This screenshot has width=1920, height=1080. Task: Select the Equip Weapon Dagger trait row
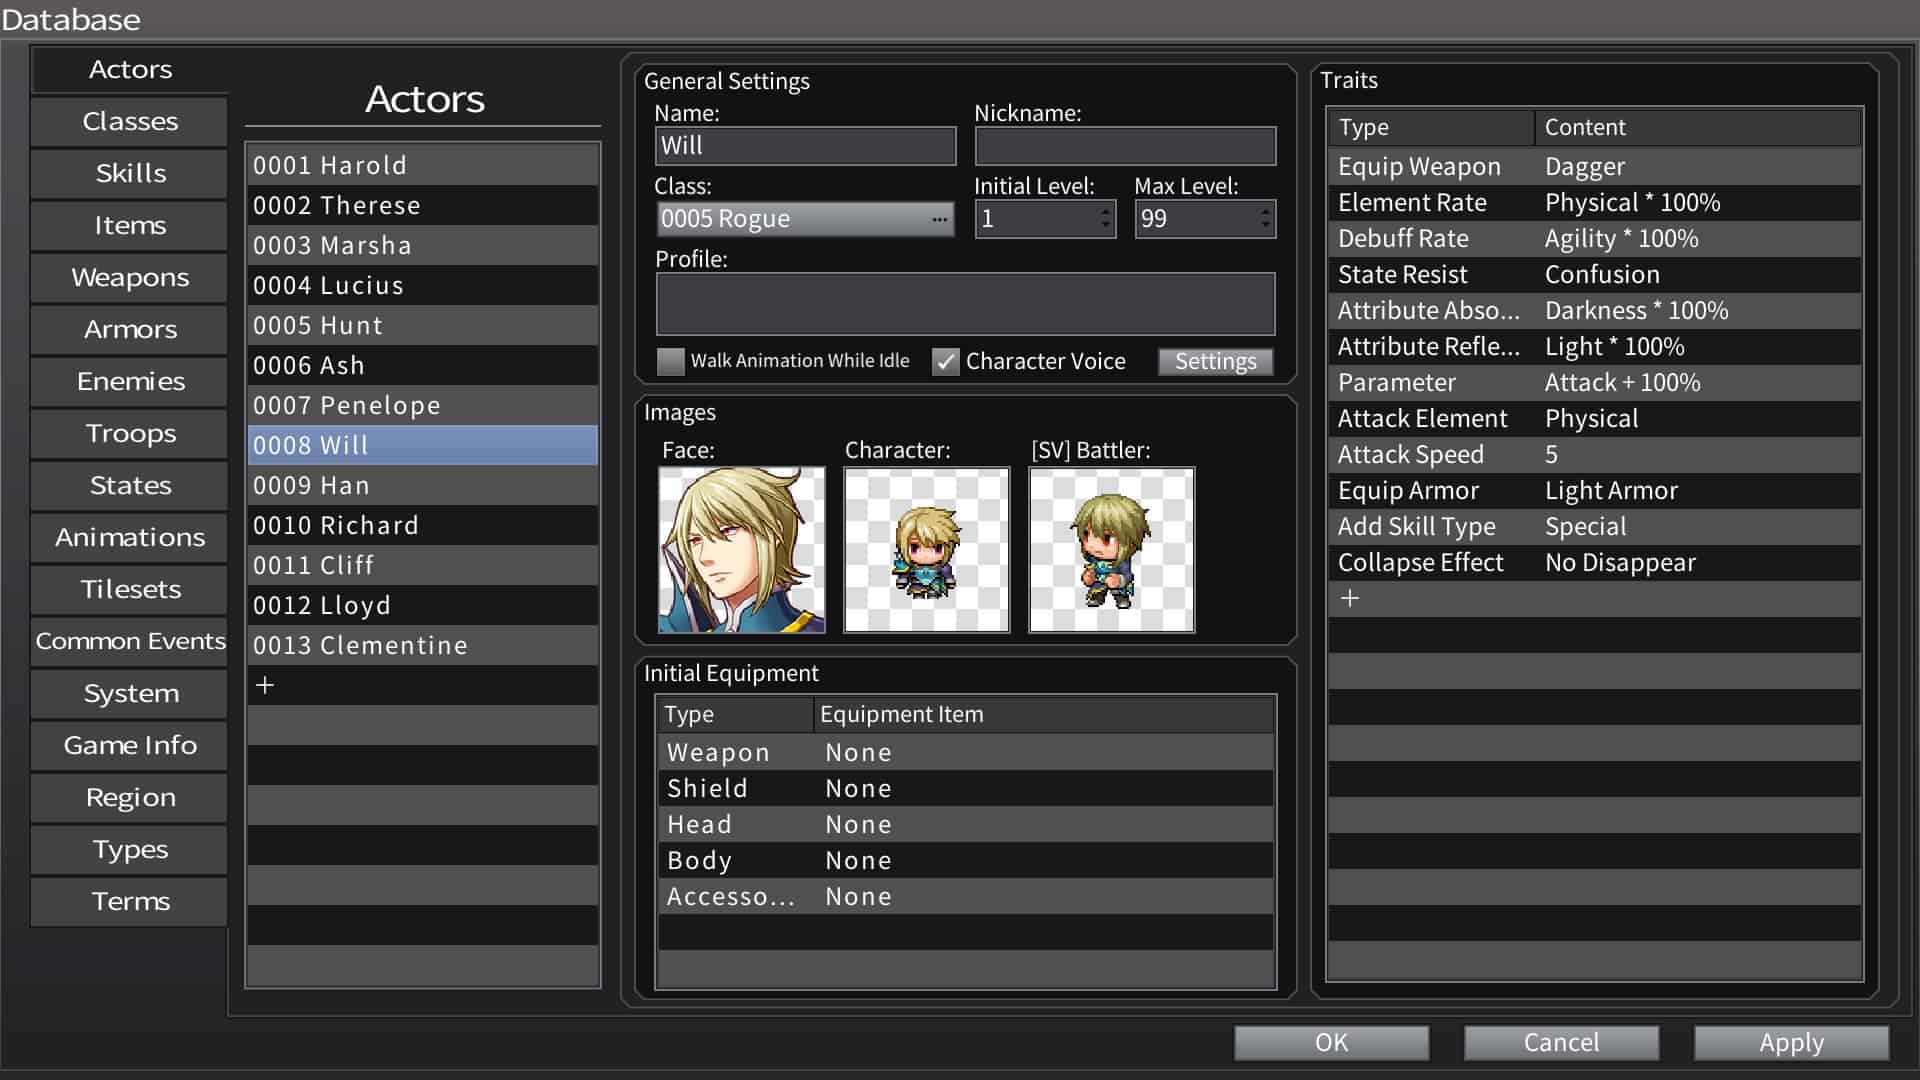[1593, 167]
